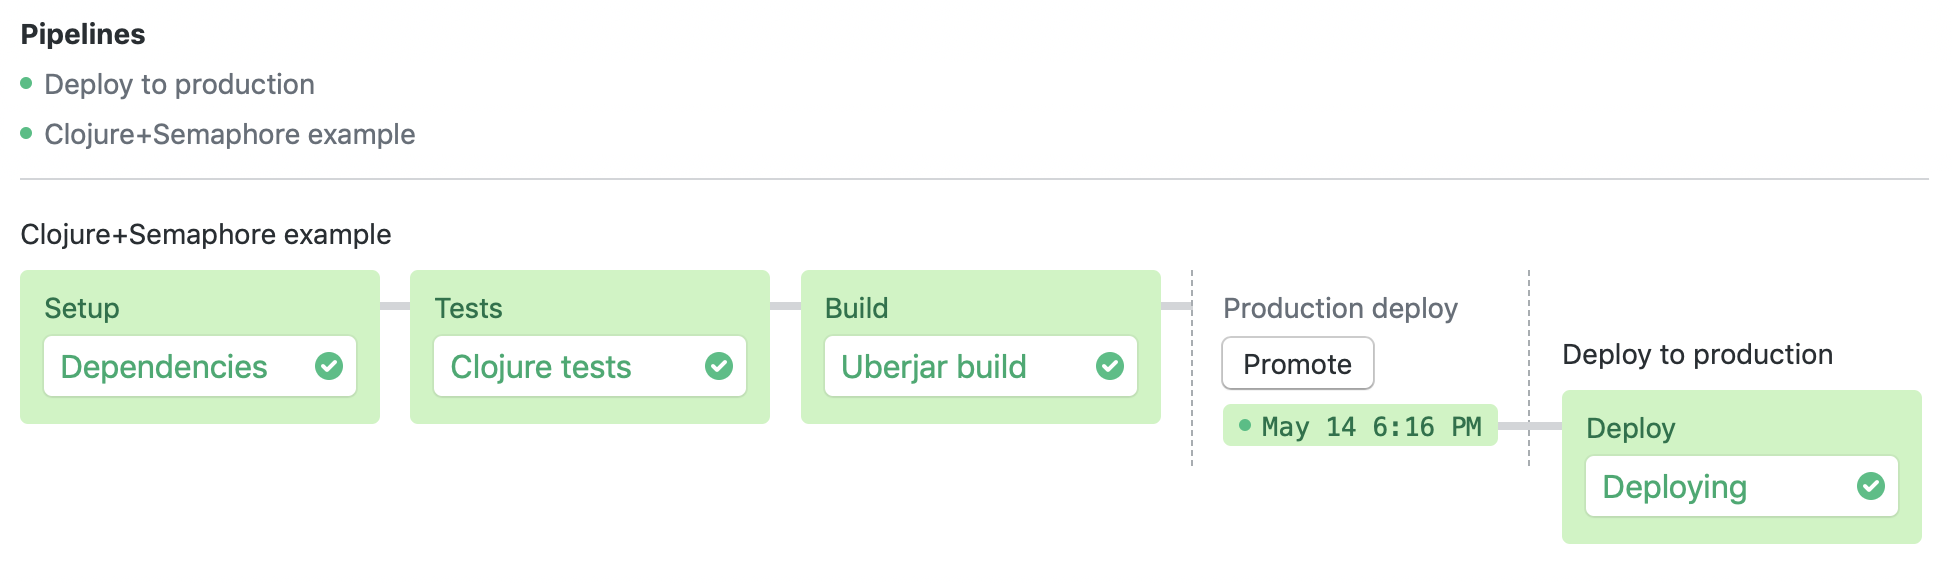1952x583 pixels.
Task: Open the Uberjar build job
Action: (981, 366)
